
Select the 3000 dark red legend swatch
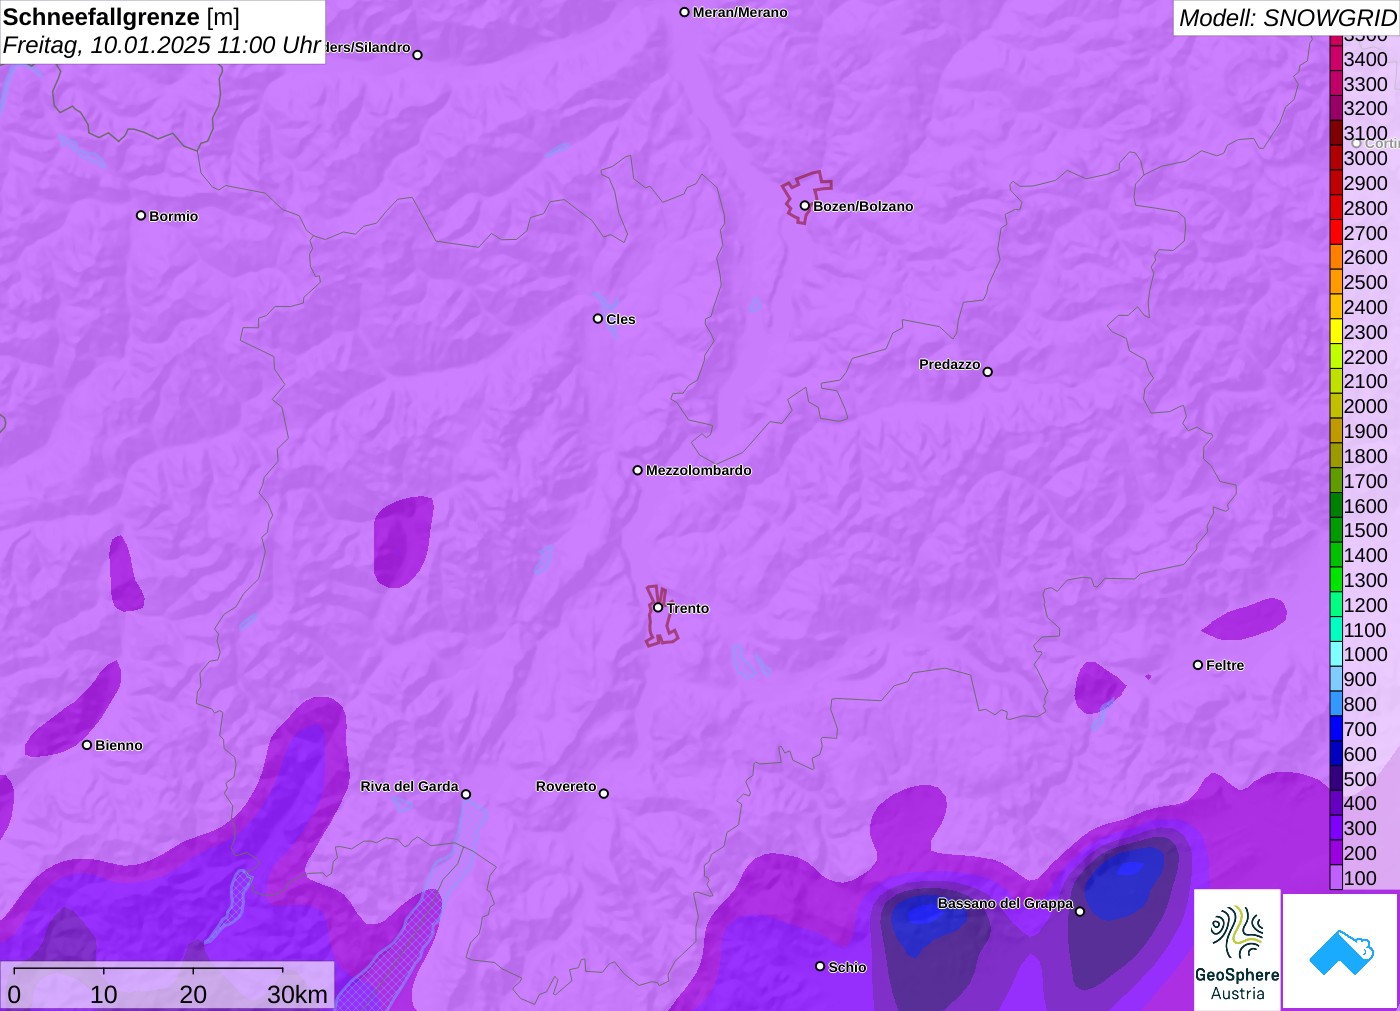tap(1336, 158)
